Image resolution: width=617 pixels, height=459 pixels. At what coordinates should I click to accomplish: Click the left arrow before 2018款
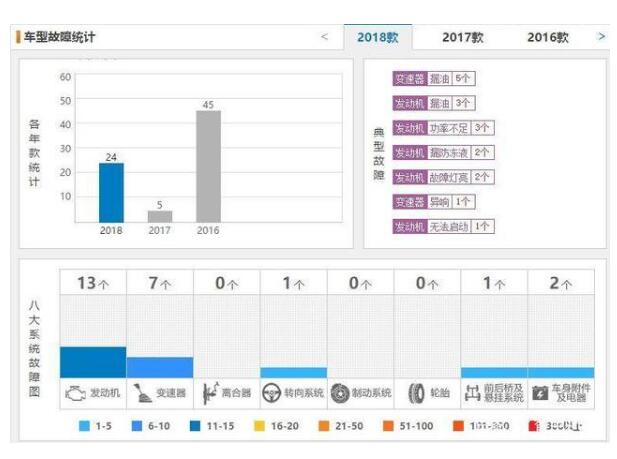point(324,37)
